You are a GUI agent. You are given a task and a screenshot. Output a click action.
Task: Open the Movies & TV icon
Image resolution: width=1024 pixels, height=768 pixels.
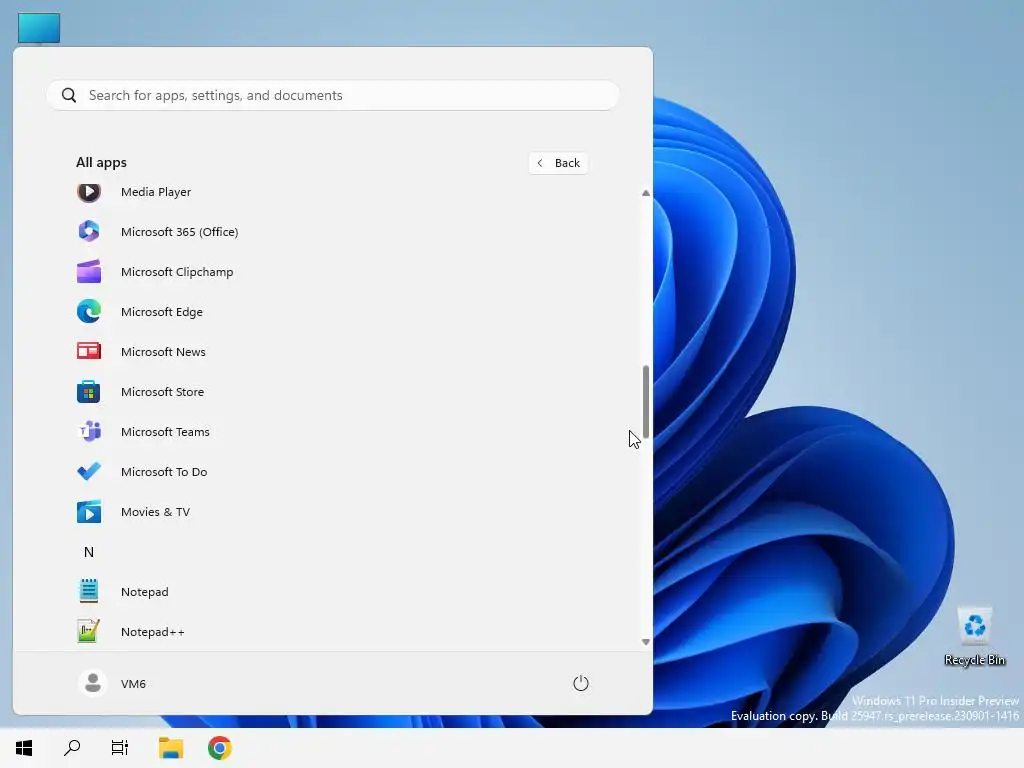tap(89, 512)
